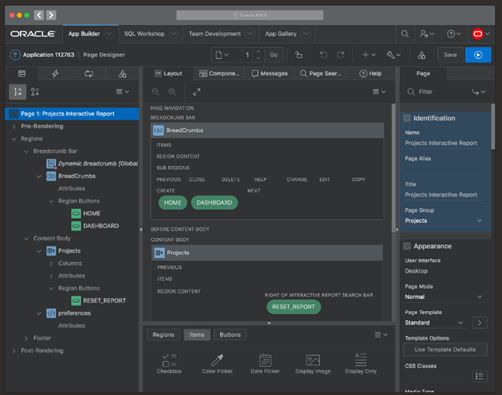Open the Utilities wrench menu
The width and height of the screenshot is (502, 395).
pos(393,55)
